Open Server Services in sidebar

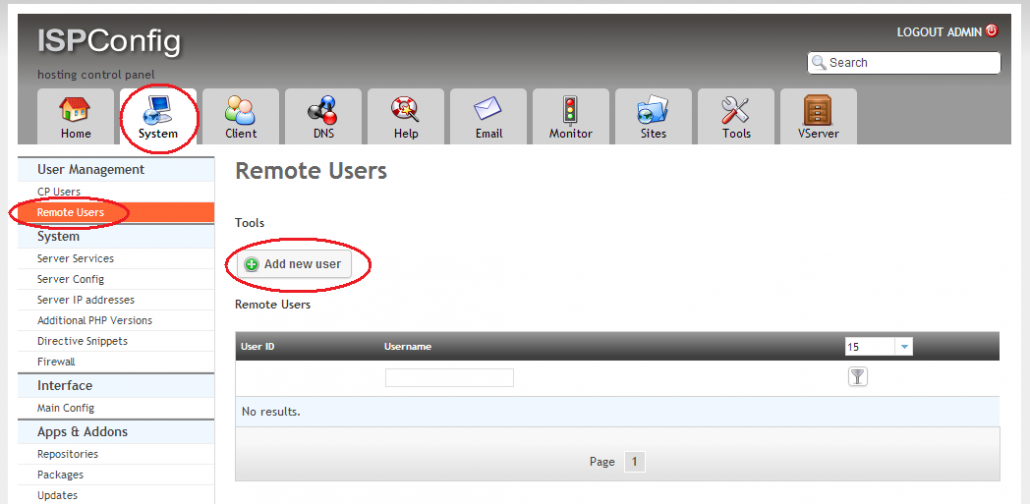pos(75,258)
